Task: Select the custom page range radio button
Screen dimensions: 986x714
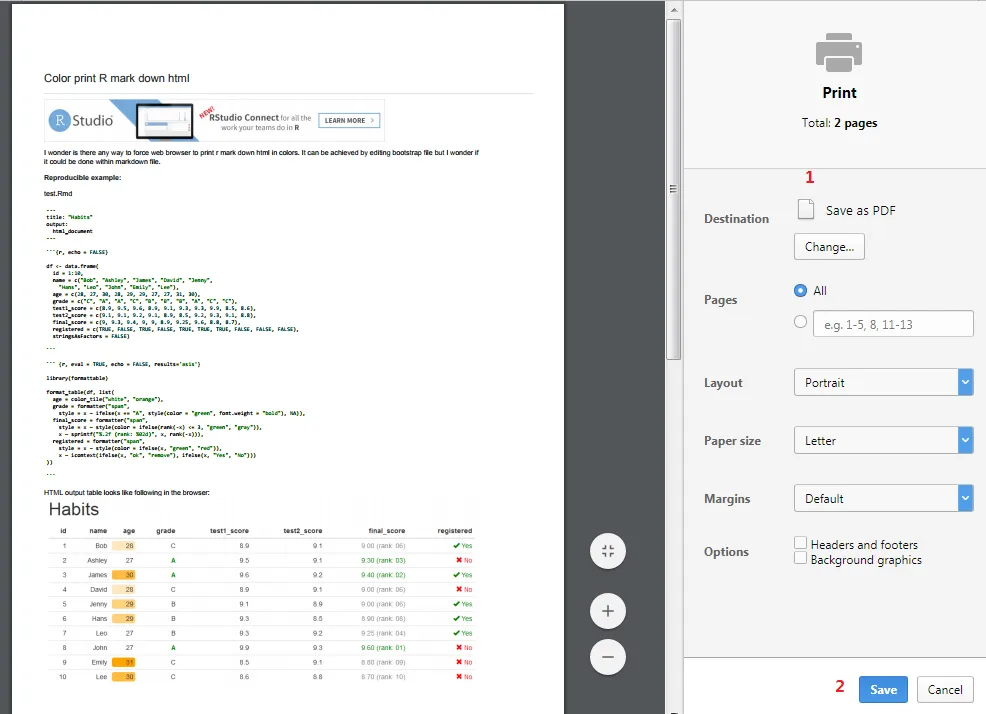Action: [800, 322]
